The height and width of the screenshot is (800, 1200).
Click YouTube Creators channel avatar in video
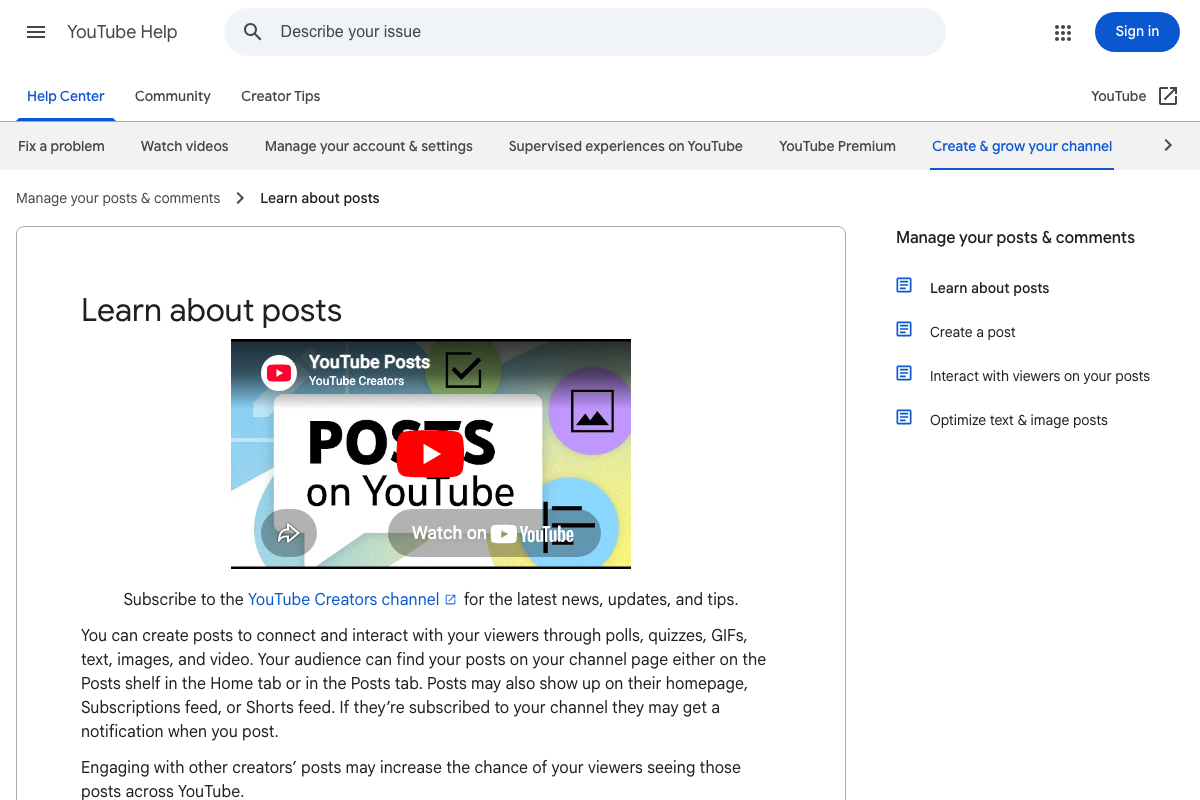(x=279, y=373)
